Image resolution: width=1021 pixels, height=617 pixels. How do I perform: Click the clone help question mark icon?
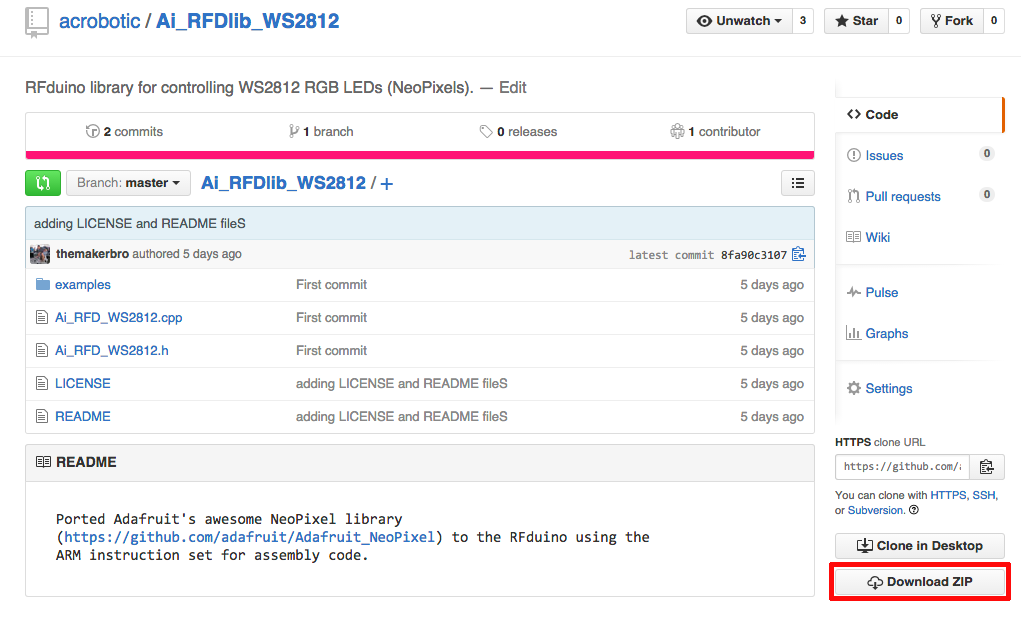pyautogui.click(x=914, y=510)
